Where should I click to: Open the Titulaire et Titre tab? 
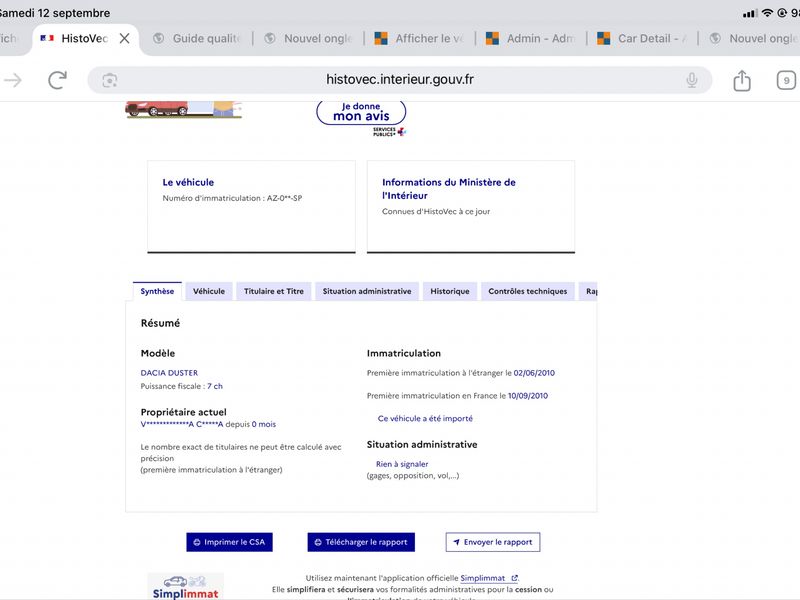coord(273,291)
